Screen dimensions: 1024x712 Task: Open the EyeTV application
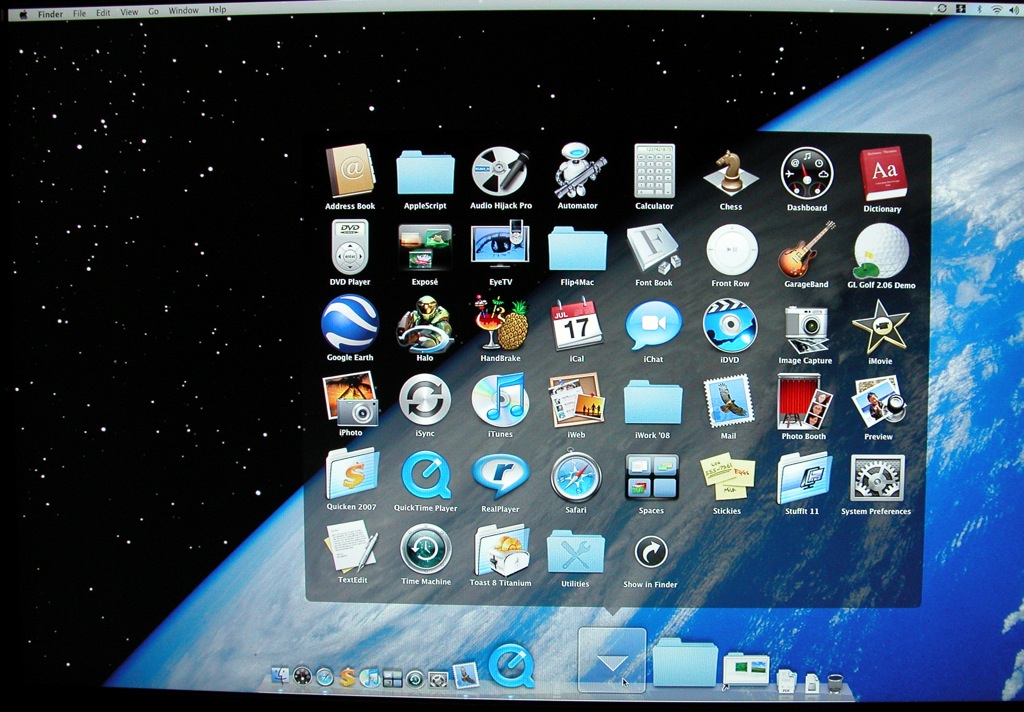501,246
